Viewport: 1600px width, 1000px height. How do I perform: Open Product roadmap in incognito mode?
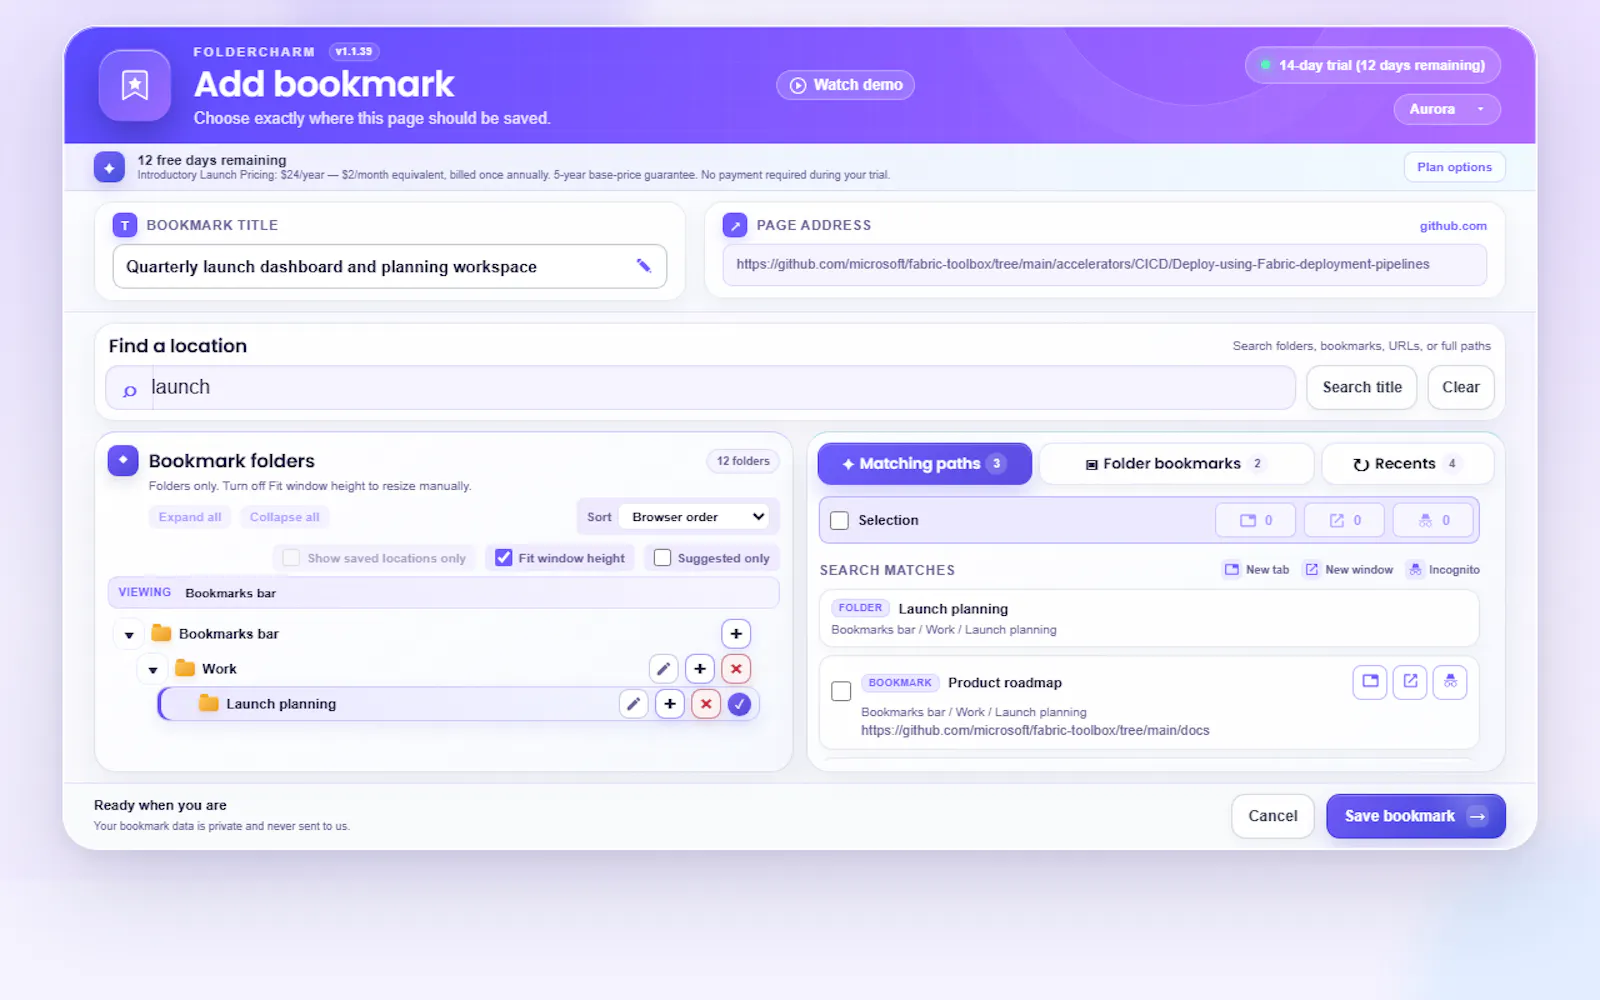click(1450, 682)
